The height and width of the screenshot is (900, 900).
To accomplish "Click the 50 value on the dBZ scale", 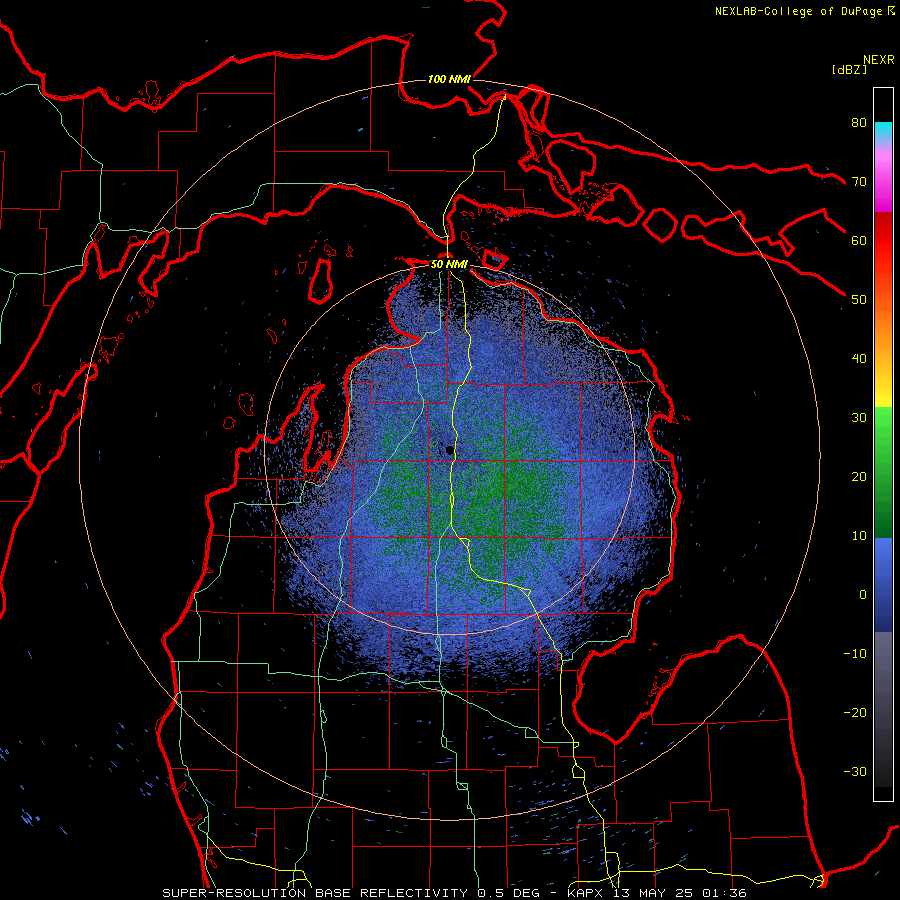I will (x=859, y=300).
